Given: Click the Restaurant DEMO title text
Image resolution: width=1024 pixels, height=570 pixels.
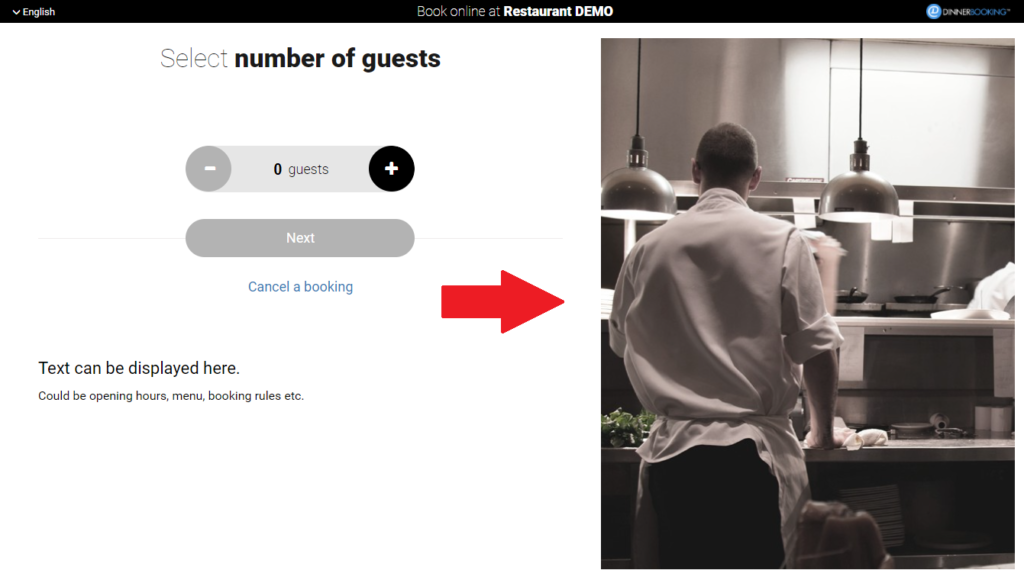Looking at the screenshot, I should (x=558, y=11).
